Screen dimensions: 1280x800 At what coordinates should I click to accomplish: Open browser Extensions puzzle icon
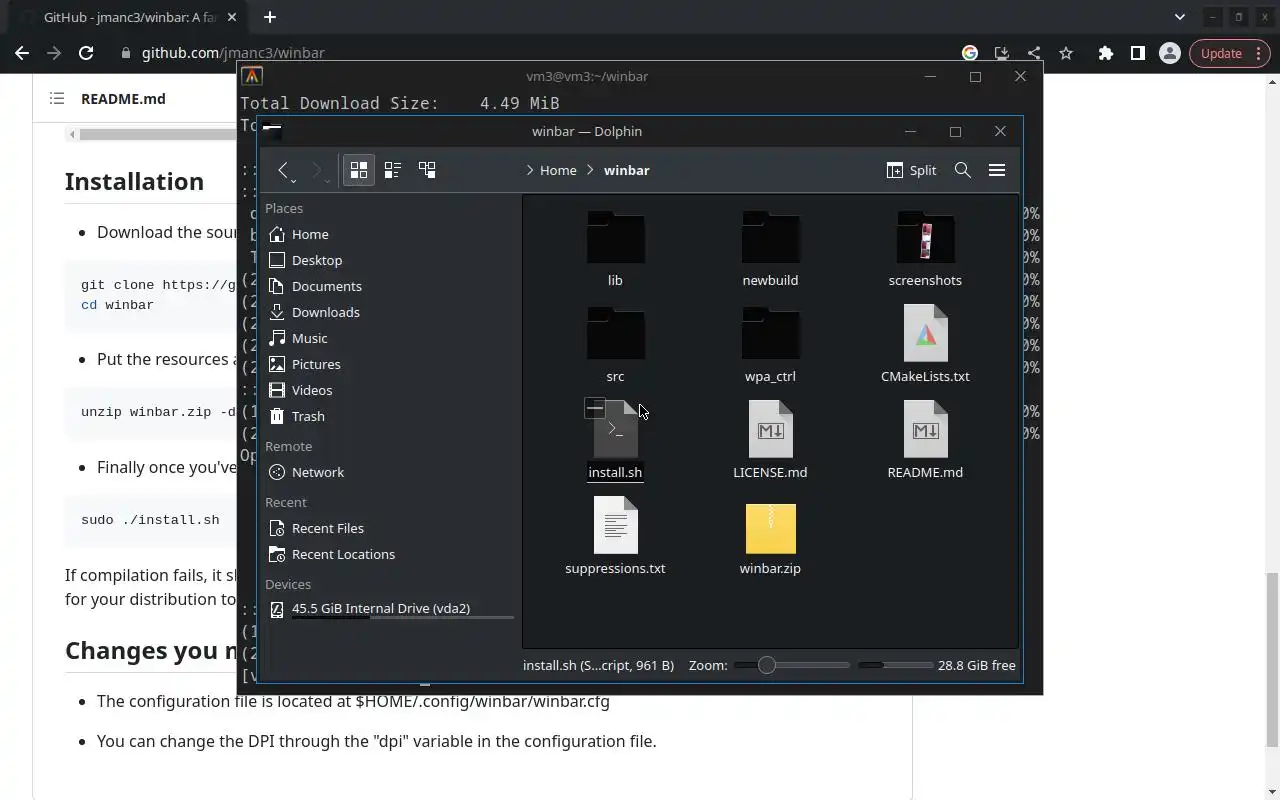click(x=1105, y=53)
